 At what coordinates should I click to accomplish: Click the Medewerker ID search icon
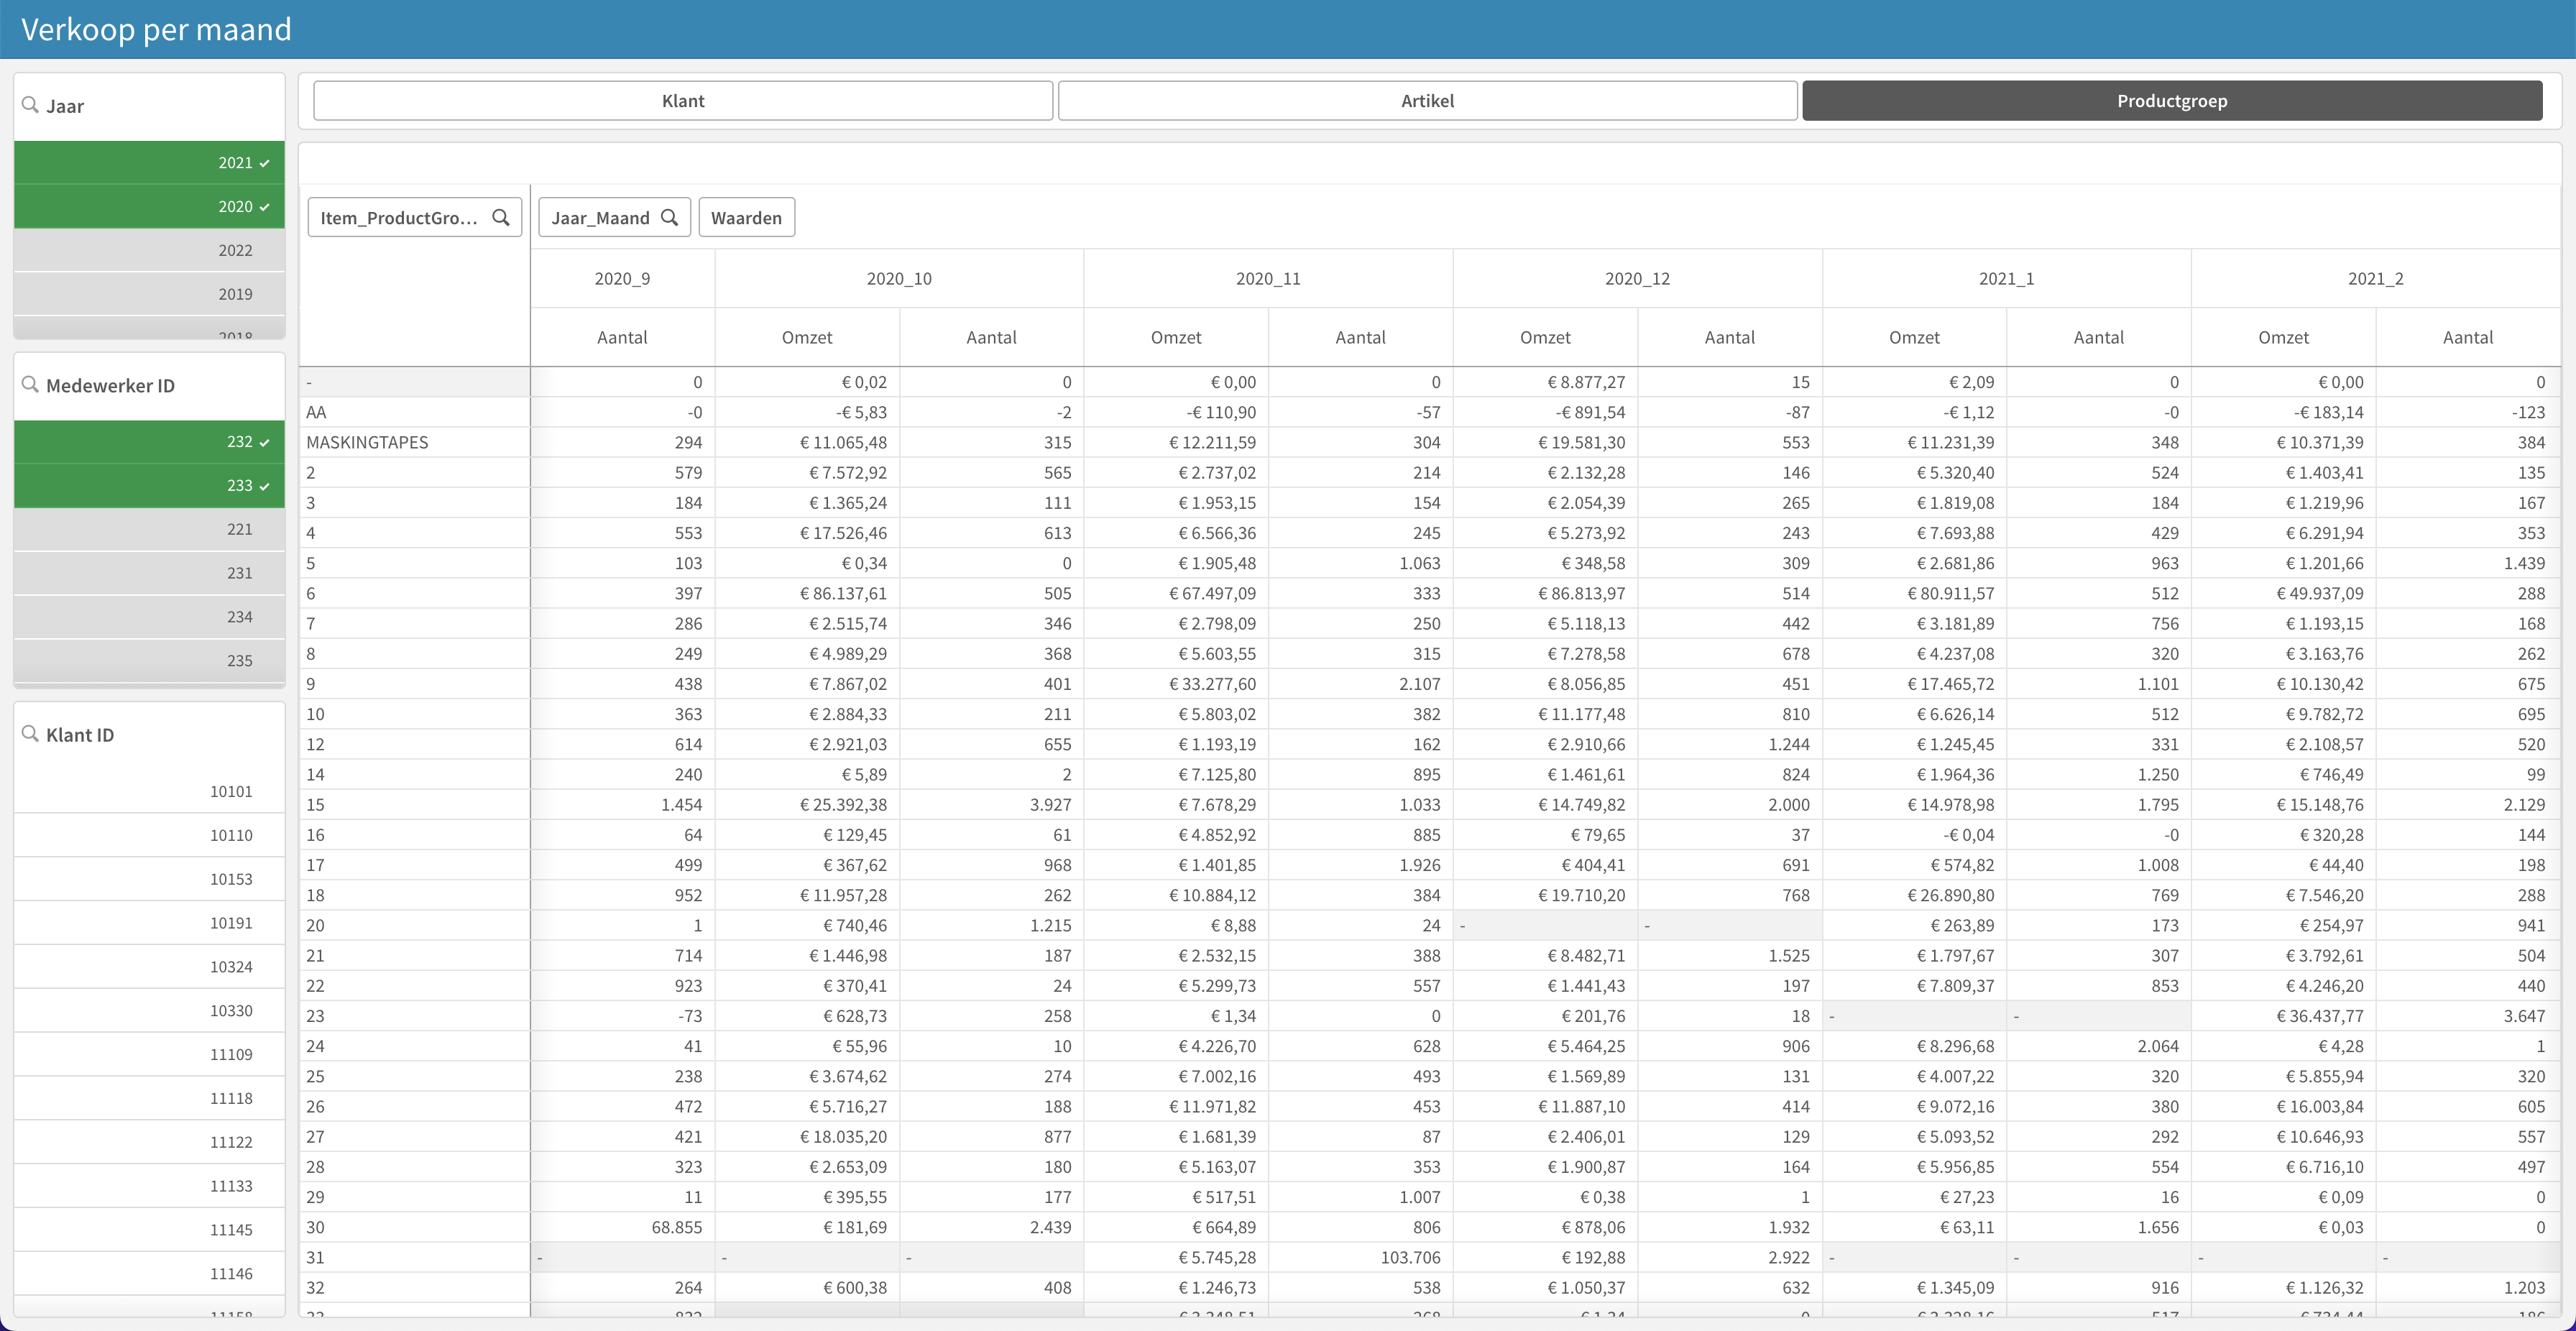pyautogui.click(x=30, y=384)
